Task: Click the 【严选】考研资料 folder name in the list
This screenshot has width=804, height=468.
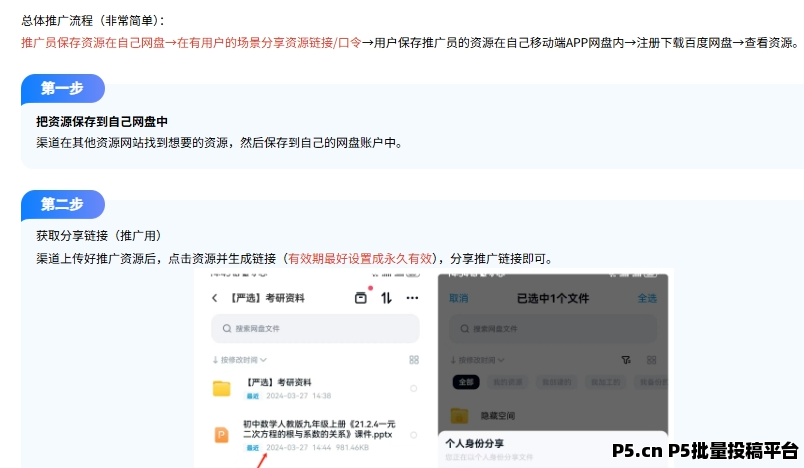Action: coord(277,382)
